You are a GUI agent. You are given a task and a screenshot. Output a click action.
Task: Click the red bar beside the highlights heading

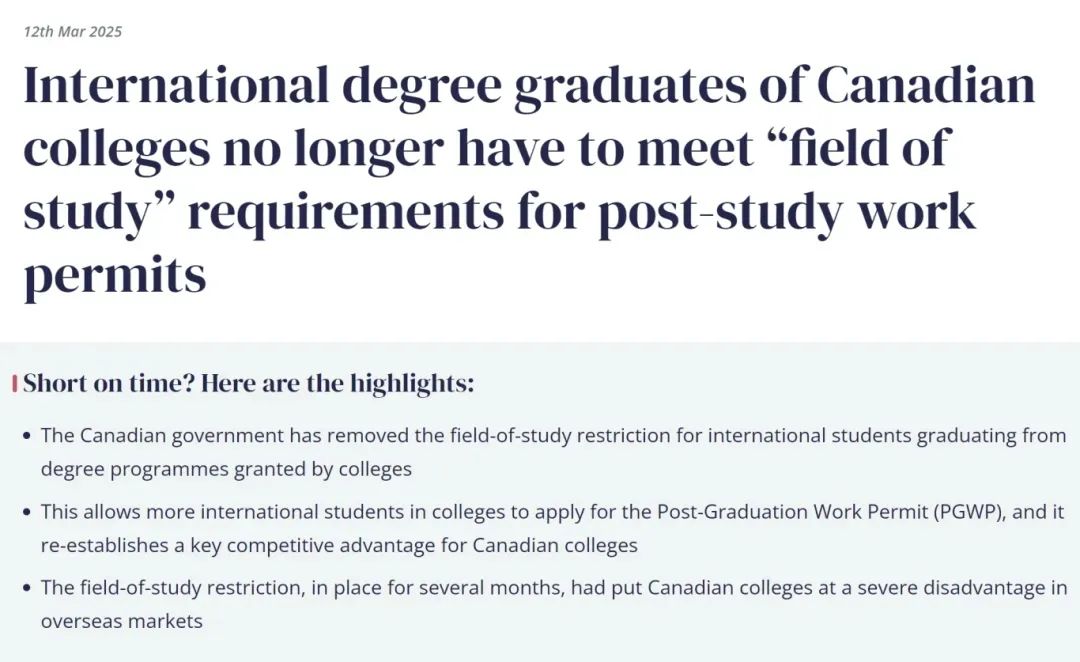point(14,384)
